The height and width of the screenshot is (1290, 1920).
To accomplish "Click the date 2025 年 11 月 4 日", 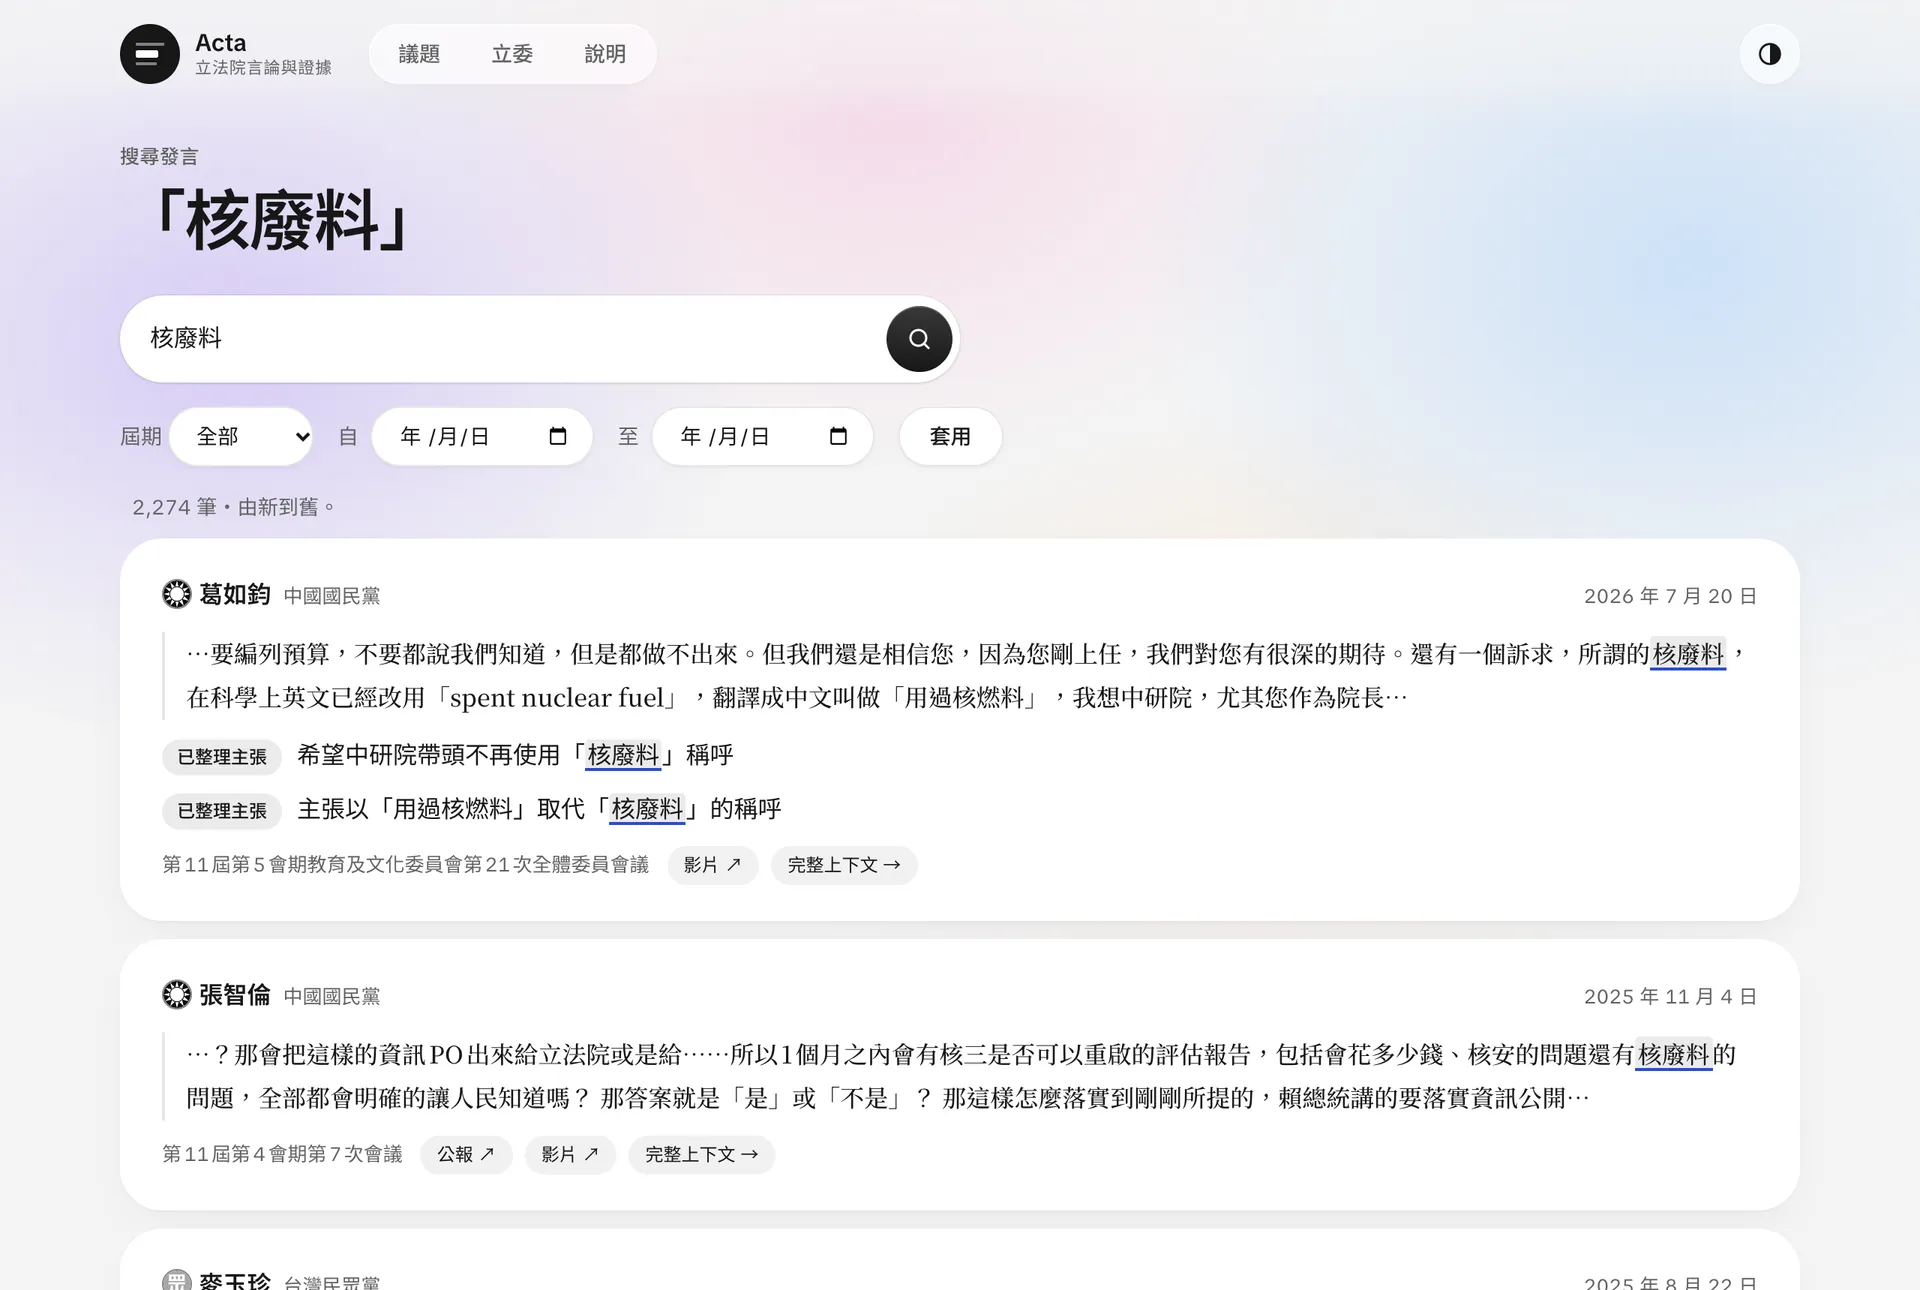I will (1670, 997).
